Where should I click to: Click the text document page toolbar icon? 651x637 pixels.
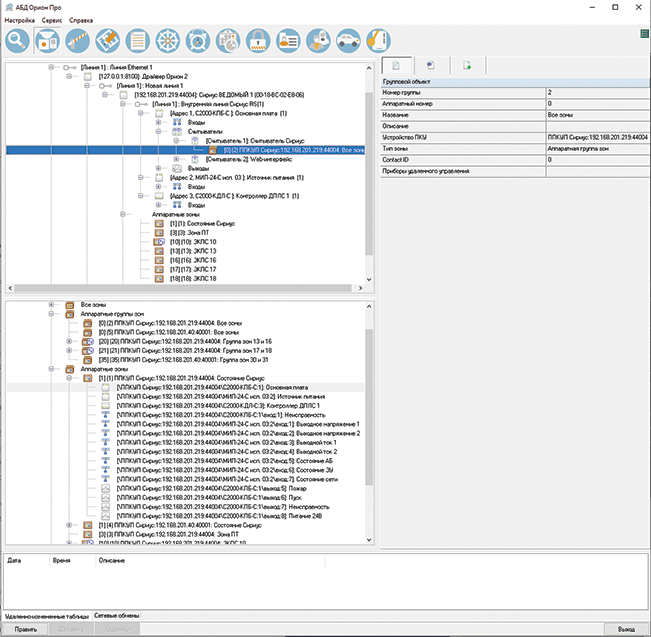tap(138, 40)
